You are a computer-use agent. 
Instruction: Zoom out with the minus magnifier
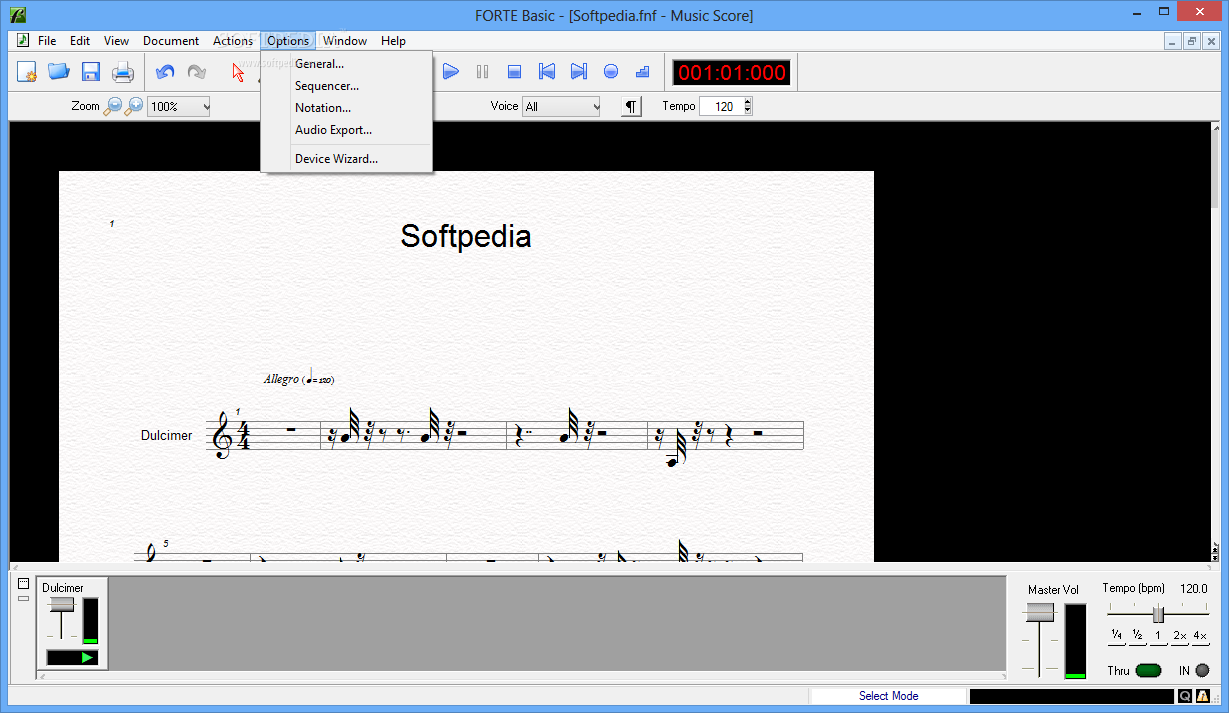(x=114, y=106)
